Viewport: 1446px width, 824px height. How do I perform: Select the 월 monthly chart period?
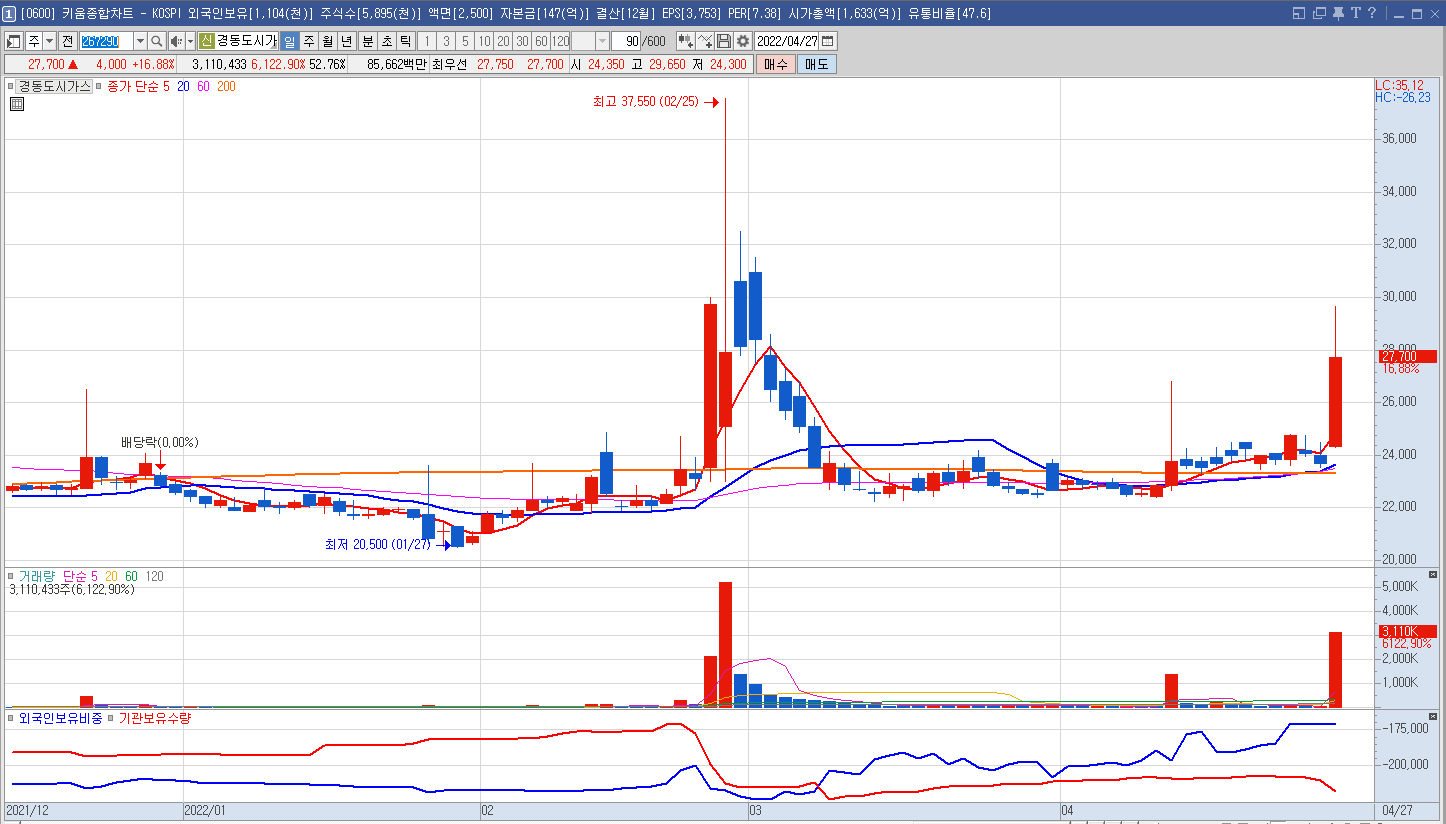pyautogui.click(x=327, y=41)
